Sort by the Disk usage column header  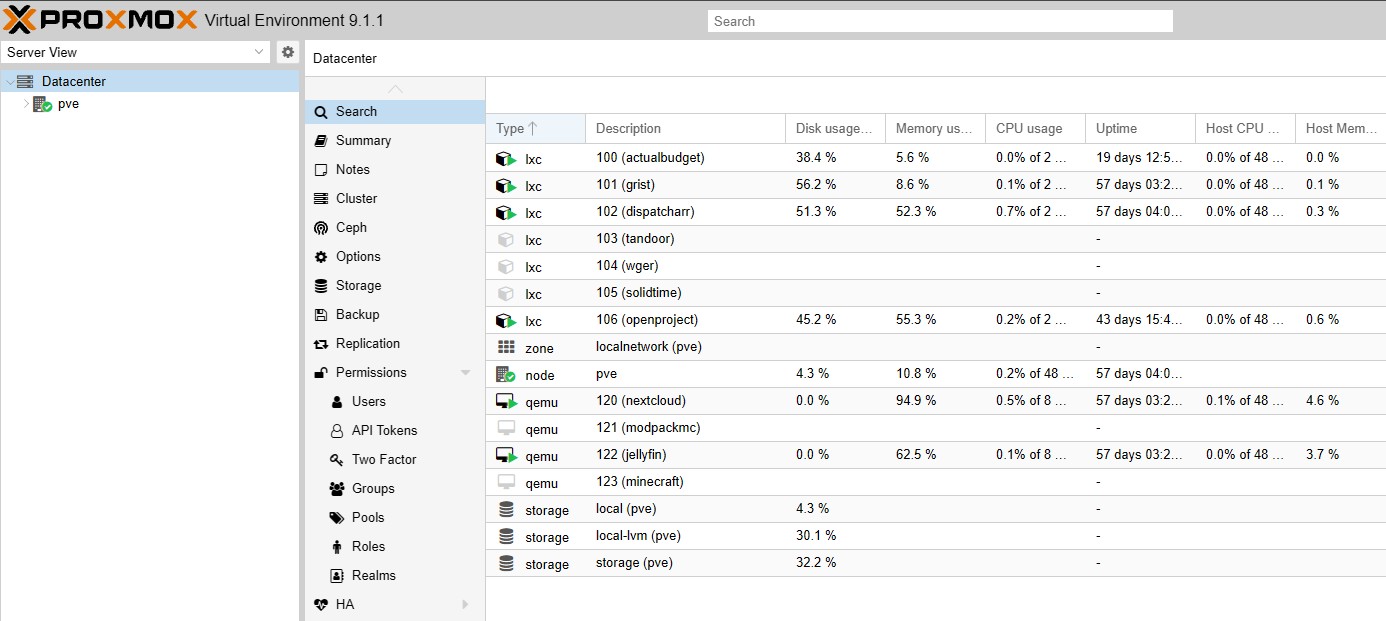click(x=835, y=128)
